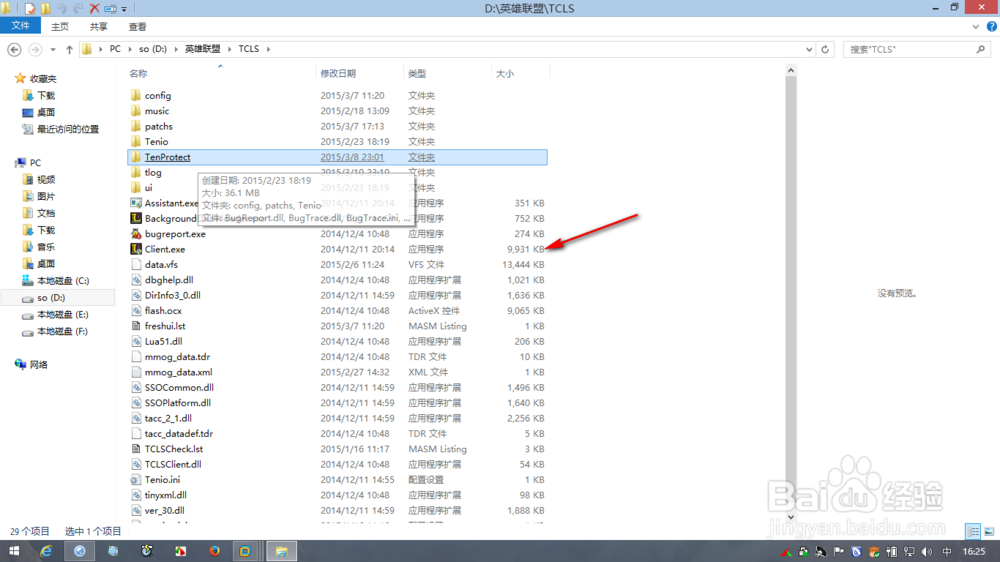Image resolution: width=1000 pixels, height=562 pixels.
Task: Open the recent locations dropdown arrow
Action: (x=53, y=49)
